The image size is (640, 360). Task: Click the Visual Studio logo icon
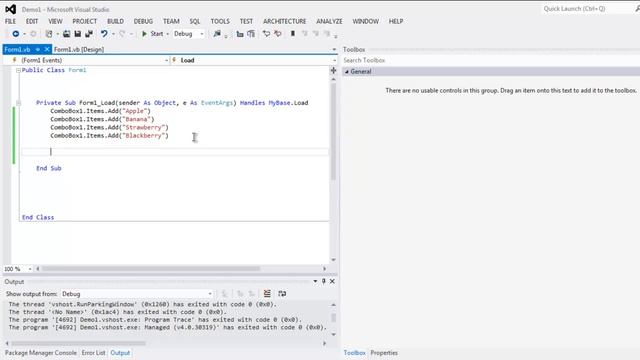tap(11, 9)
